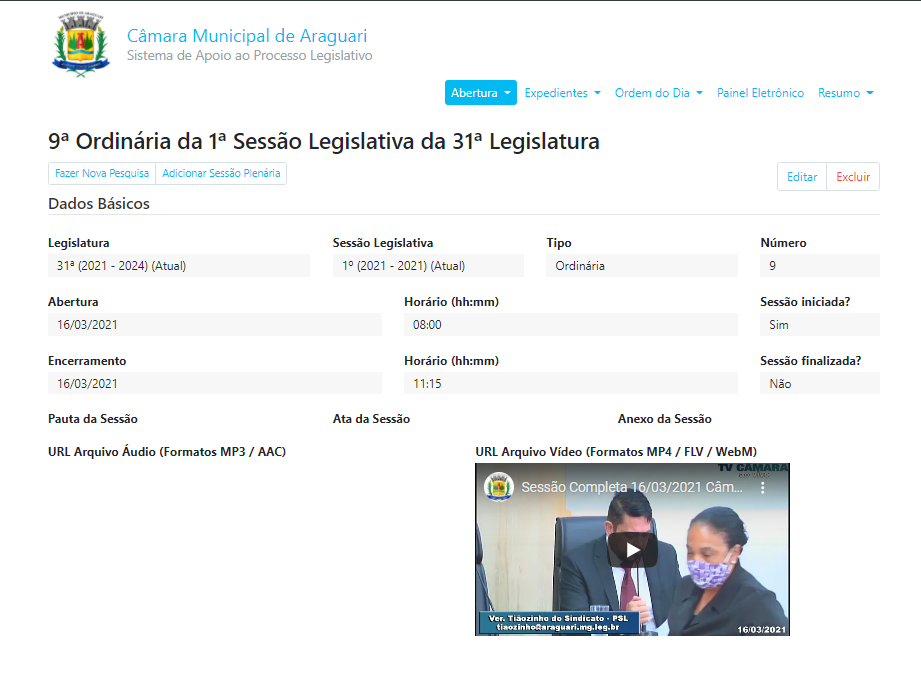Viewport: 921px width, 698px height.
Task: Click Fazer Nova Pesquisa button
Action: [x=102, y=174]
